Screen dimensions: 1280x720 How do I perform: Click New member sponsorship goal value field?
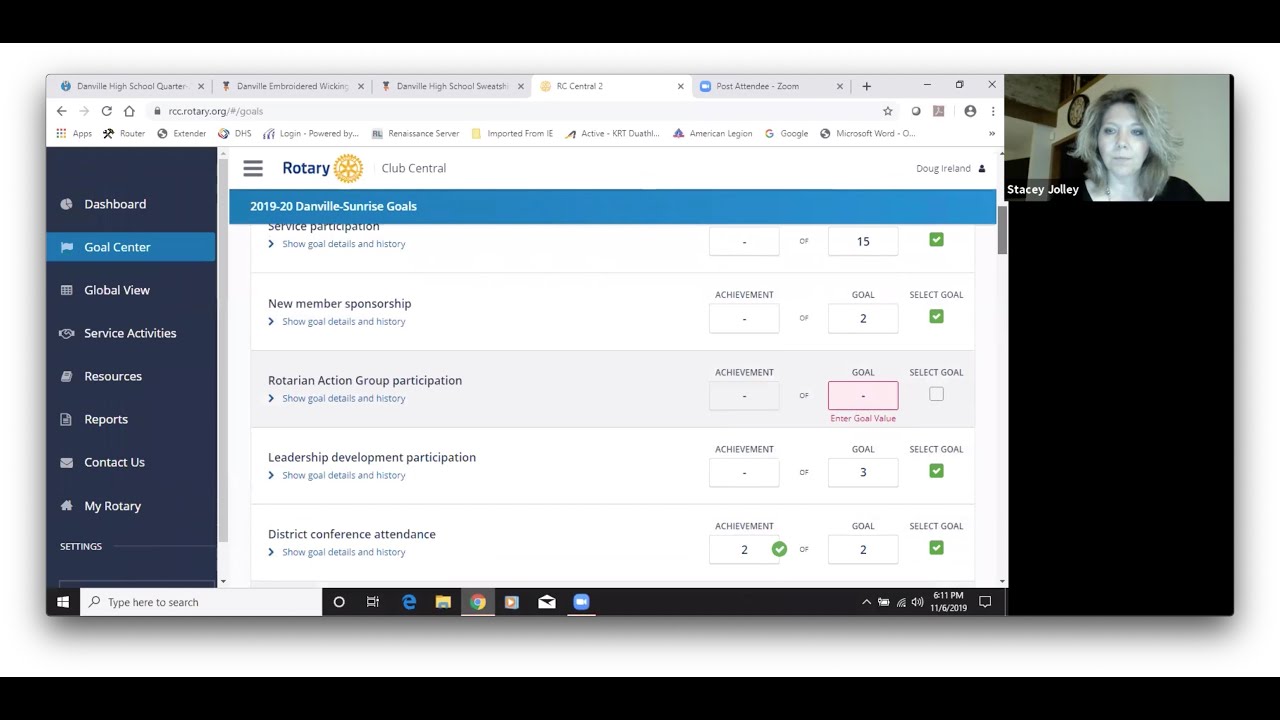tap(863, 318)
